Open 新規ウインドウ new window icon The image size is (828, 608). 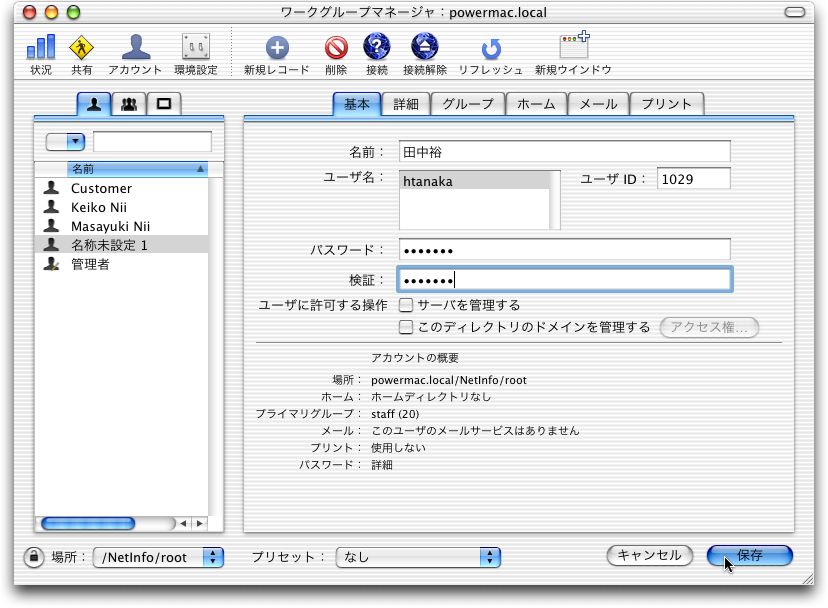[x=573, y=48]
